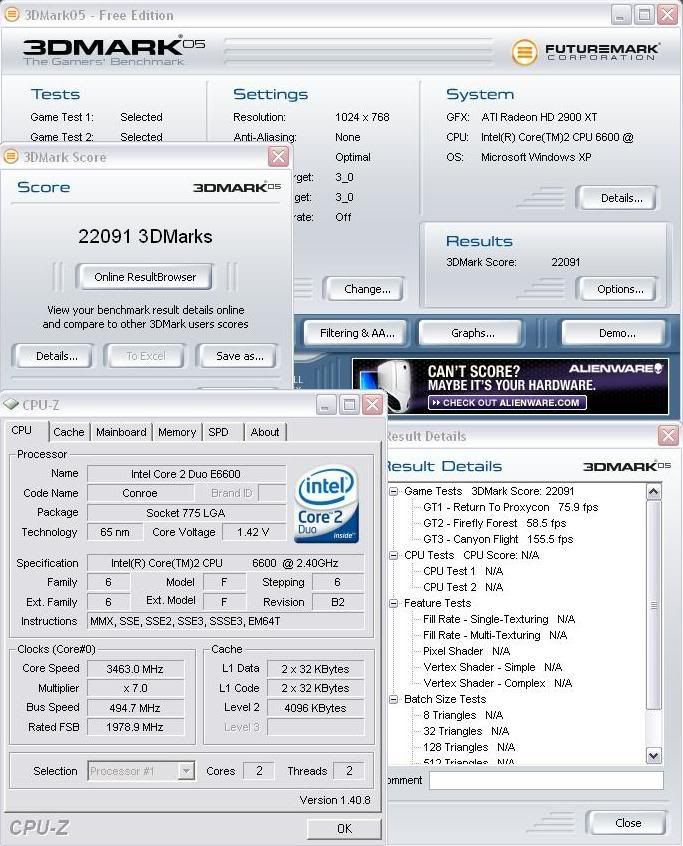Select the CPU Test 2 row

coord(463,587)
